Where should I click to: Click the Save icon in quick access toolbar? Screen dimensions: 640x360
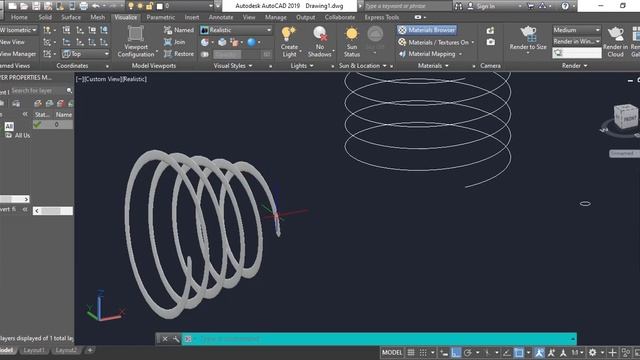click(x=36, y=6)
